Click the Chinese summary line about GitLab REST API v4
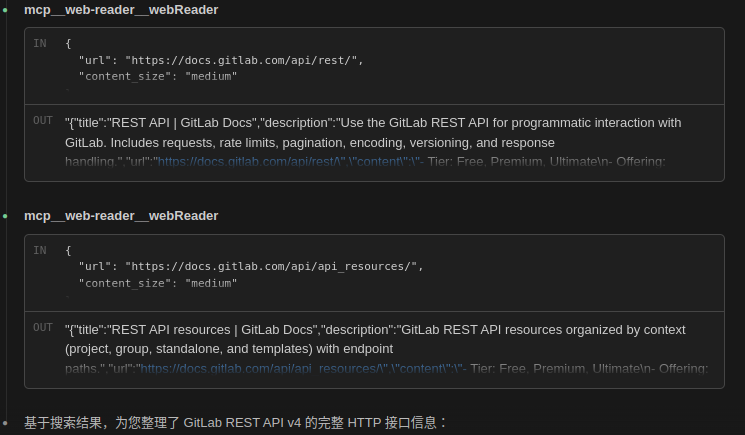This screenshot has width=745, height=435. (236, 423)
